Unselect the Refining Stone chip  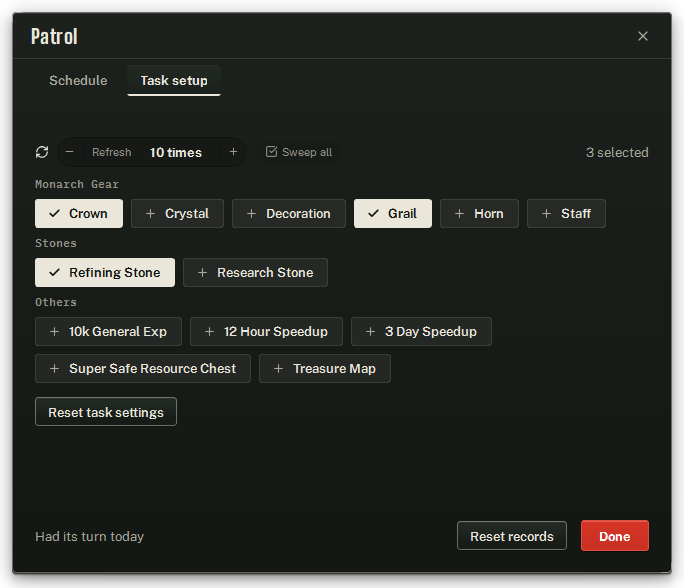(x=105, y=272)
